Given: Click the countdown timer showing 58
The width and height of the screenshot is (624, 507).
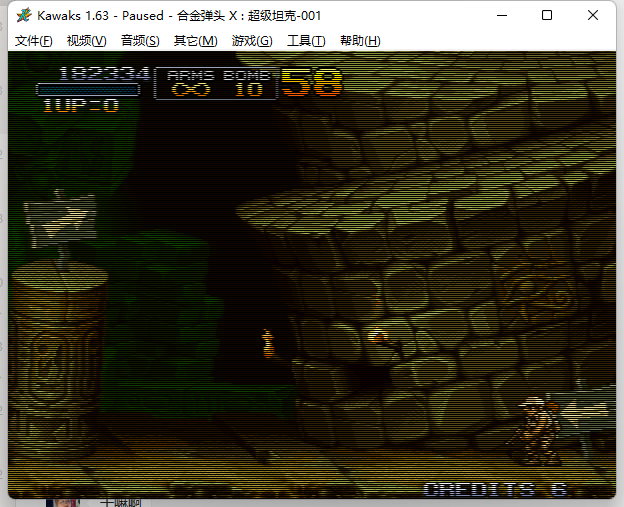Looking at the screenshot, I should click(x=312, y=82).
